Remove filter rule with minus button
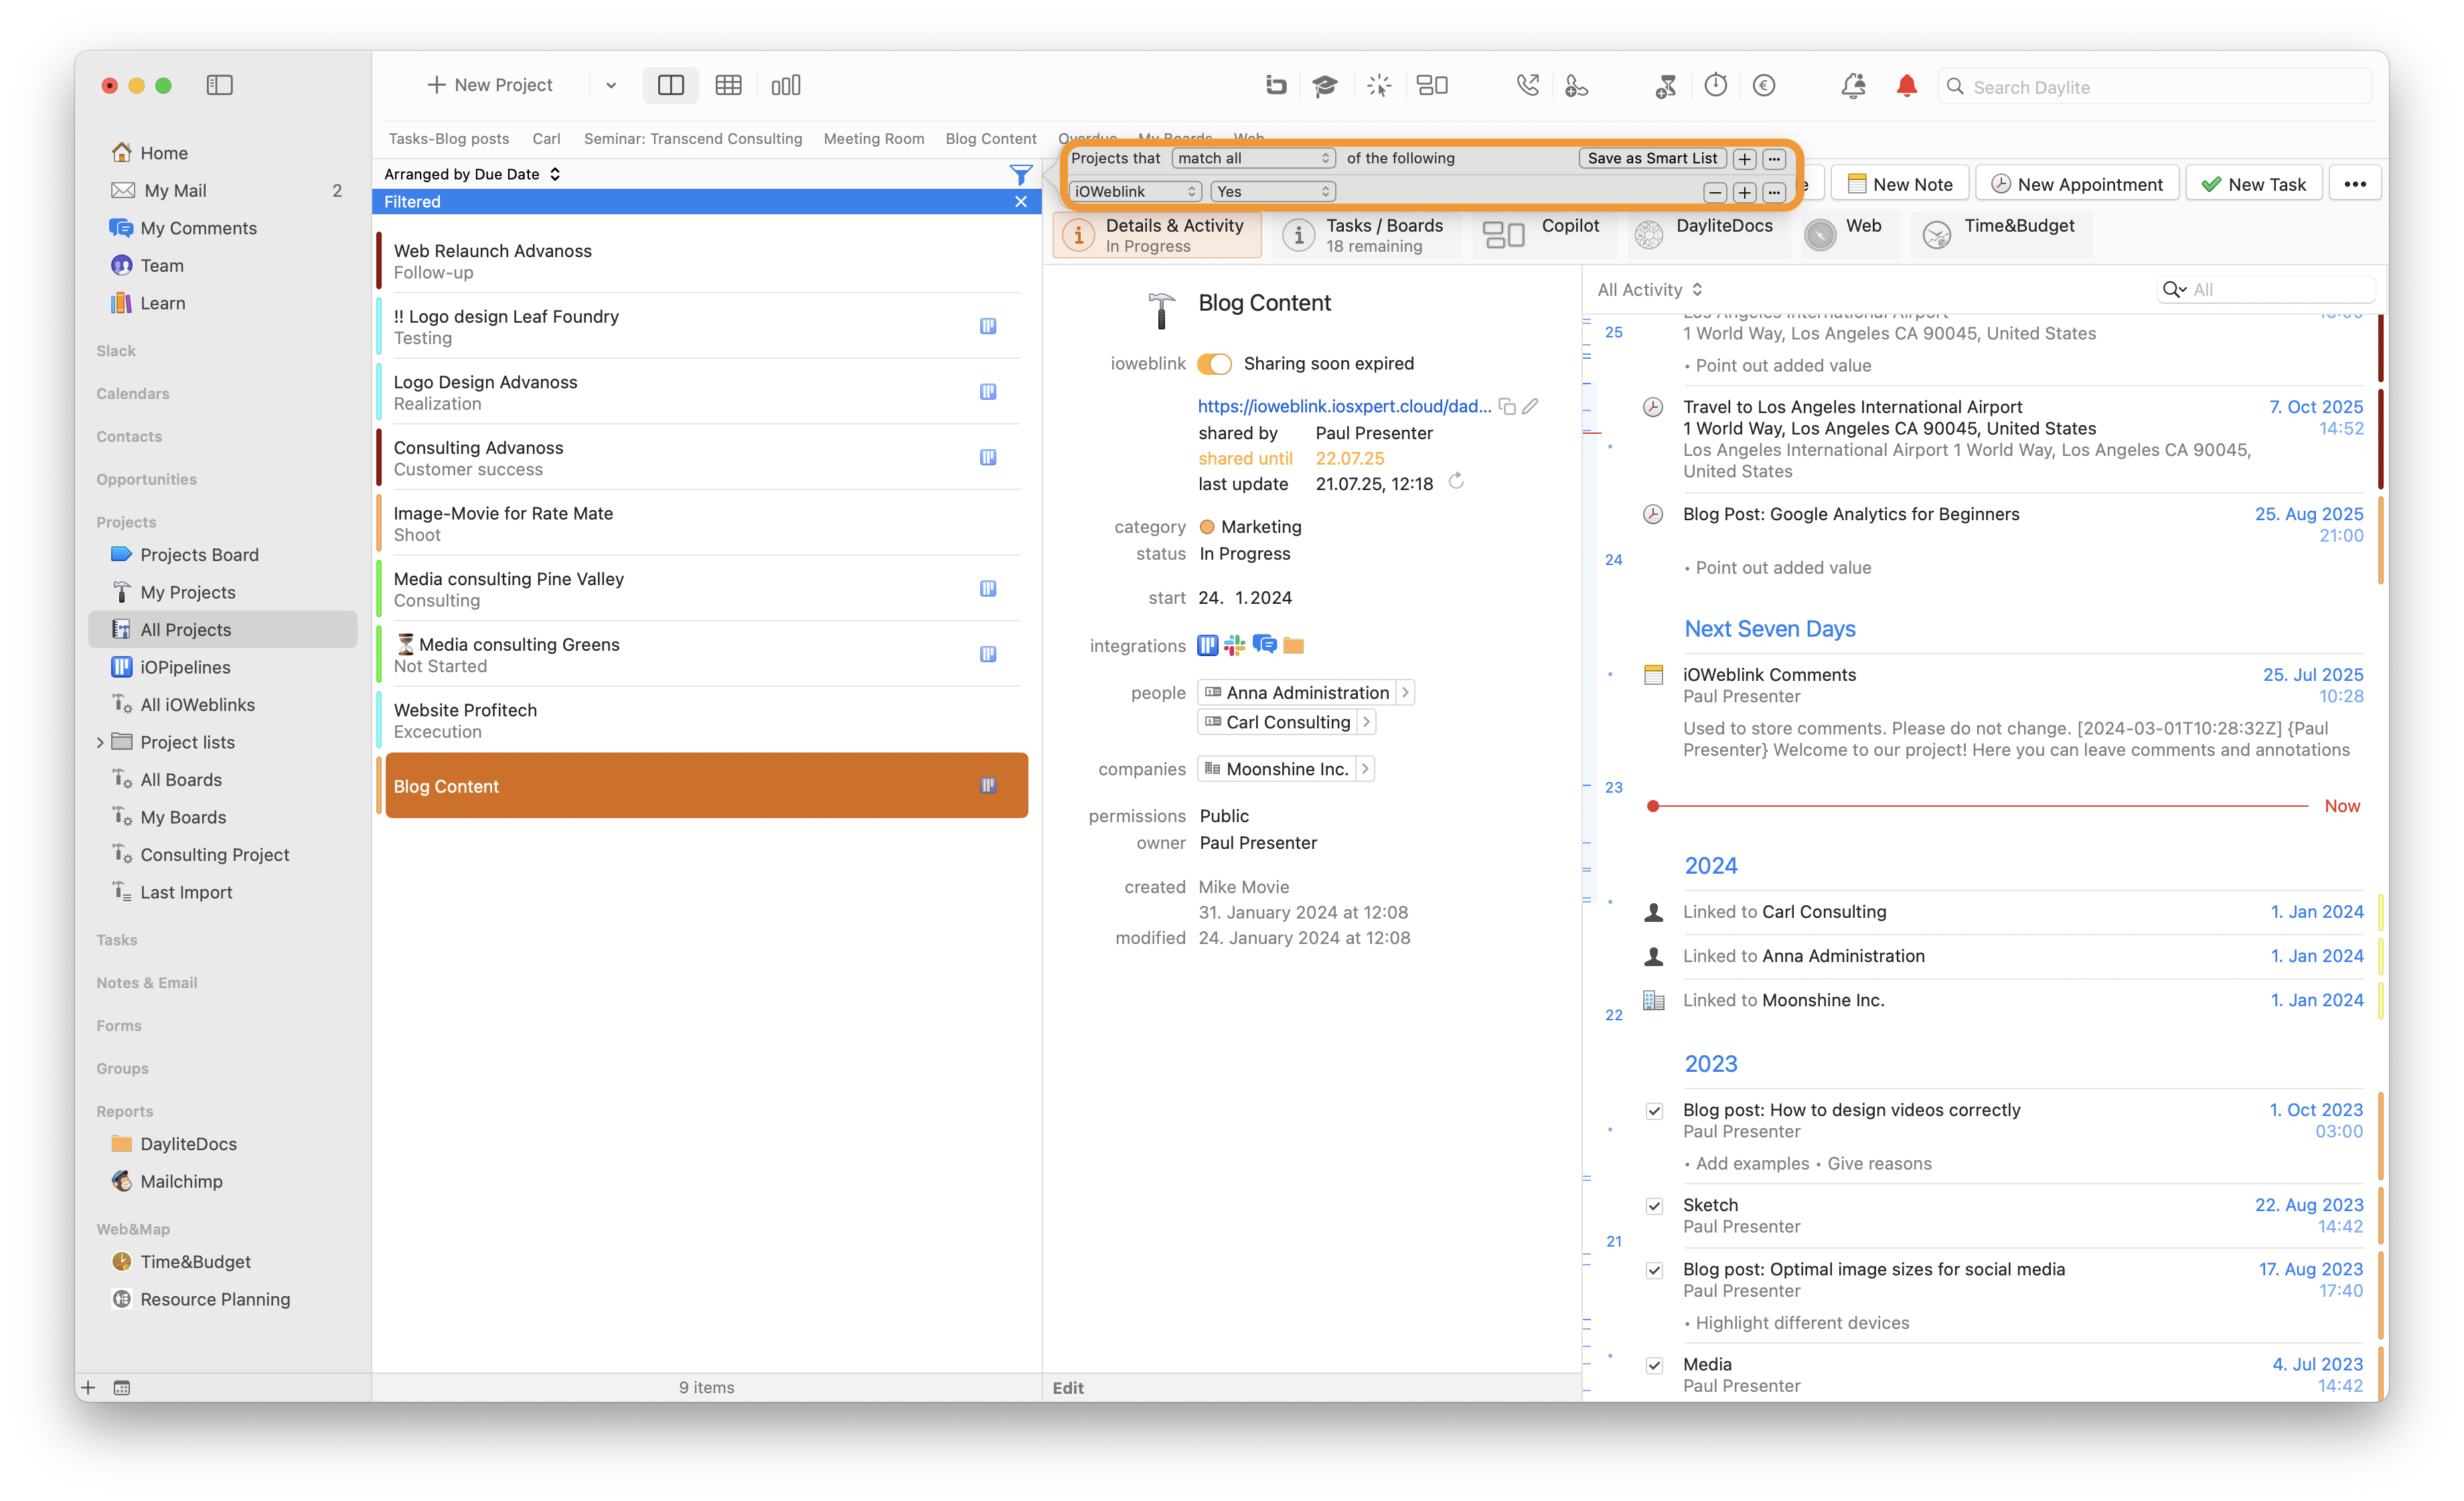2464x1501 pixels. tap(1715, 192)
